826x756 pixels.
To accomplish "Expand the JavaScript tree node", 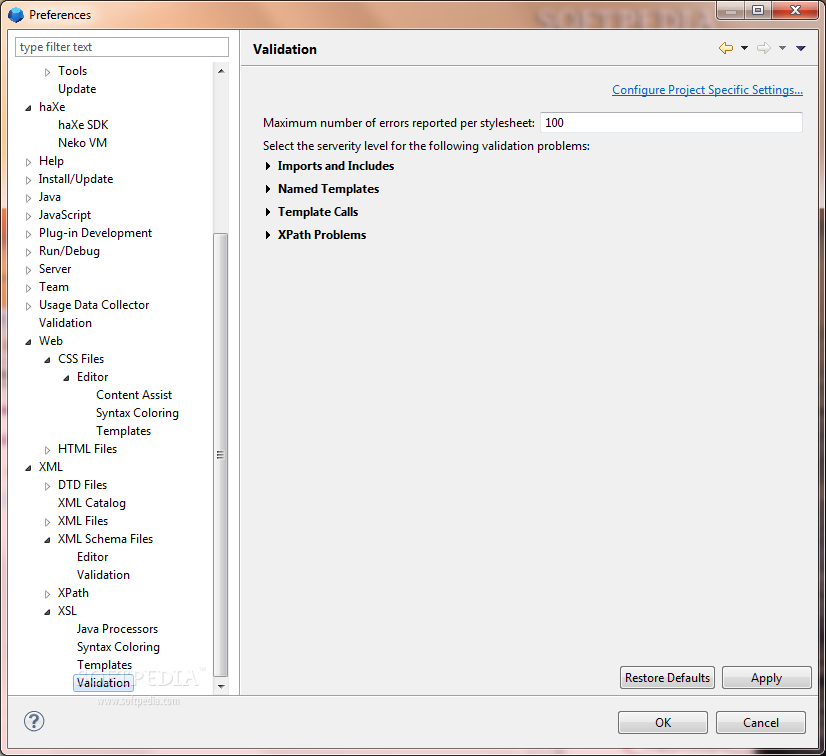I will [x=28, y=216].
